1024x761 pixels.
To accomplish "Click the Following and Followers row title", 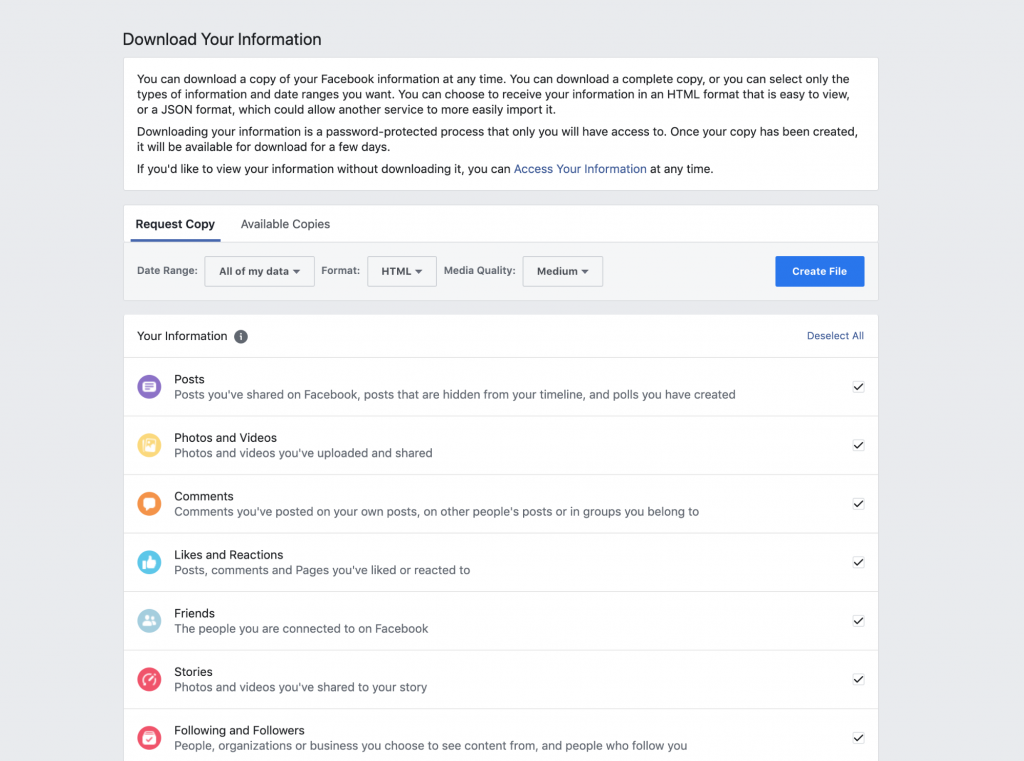I will pos(239,730).
